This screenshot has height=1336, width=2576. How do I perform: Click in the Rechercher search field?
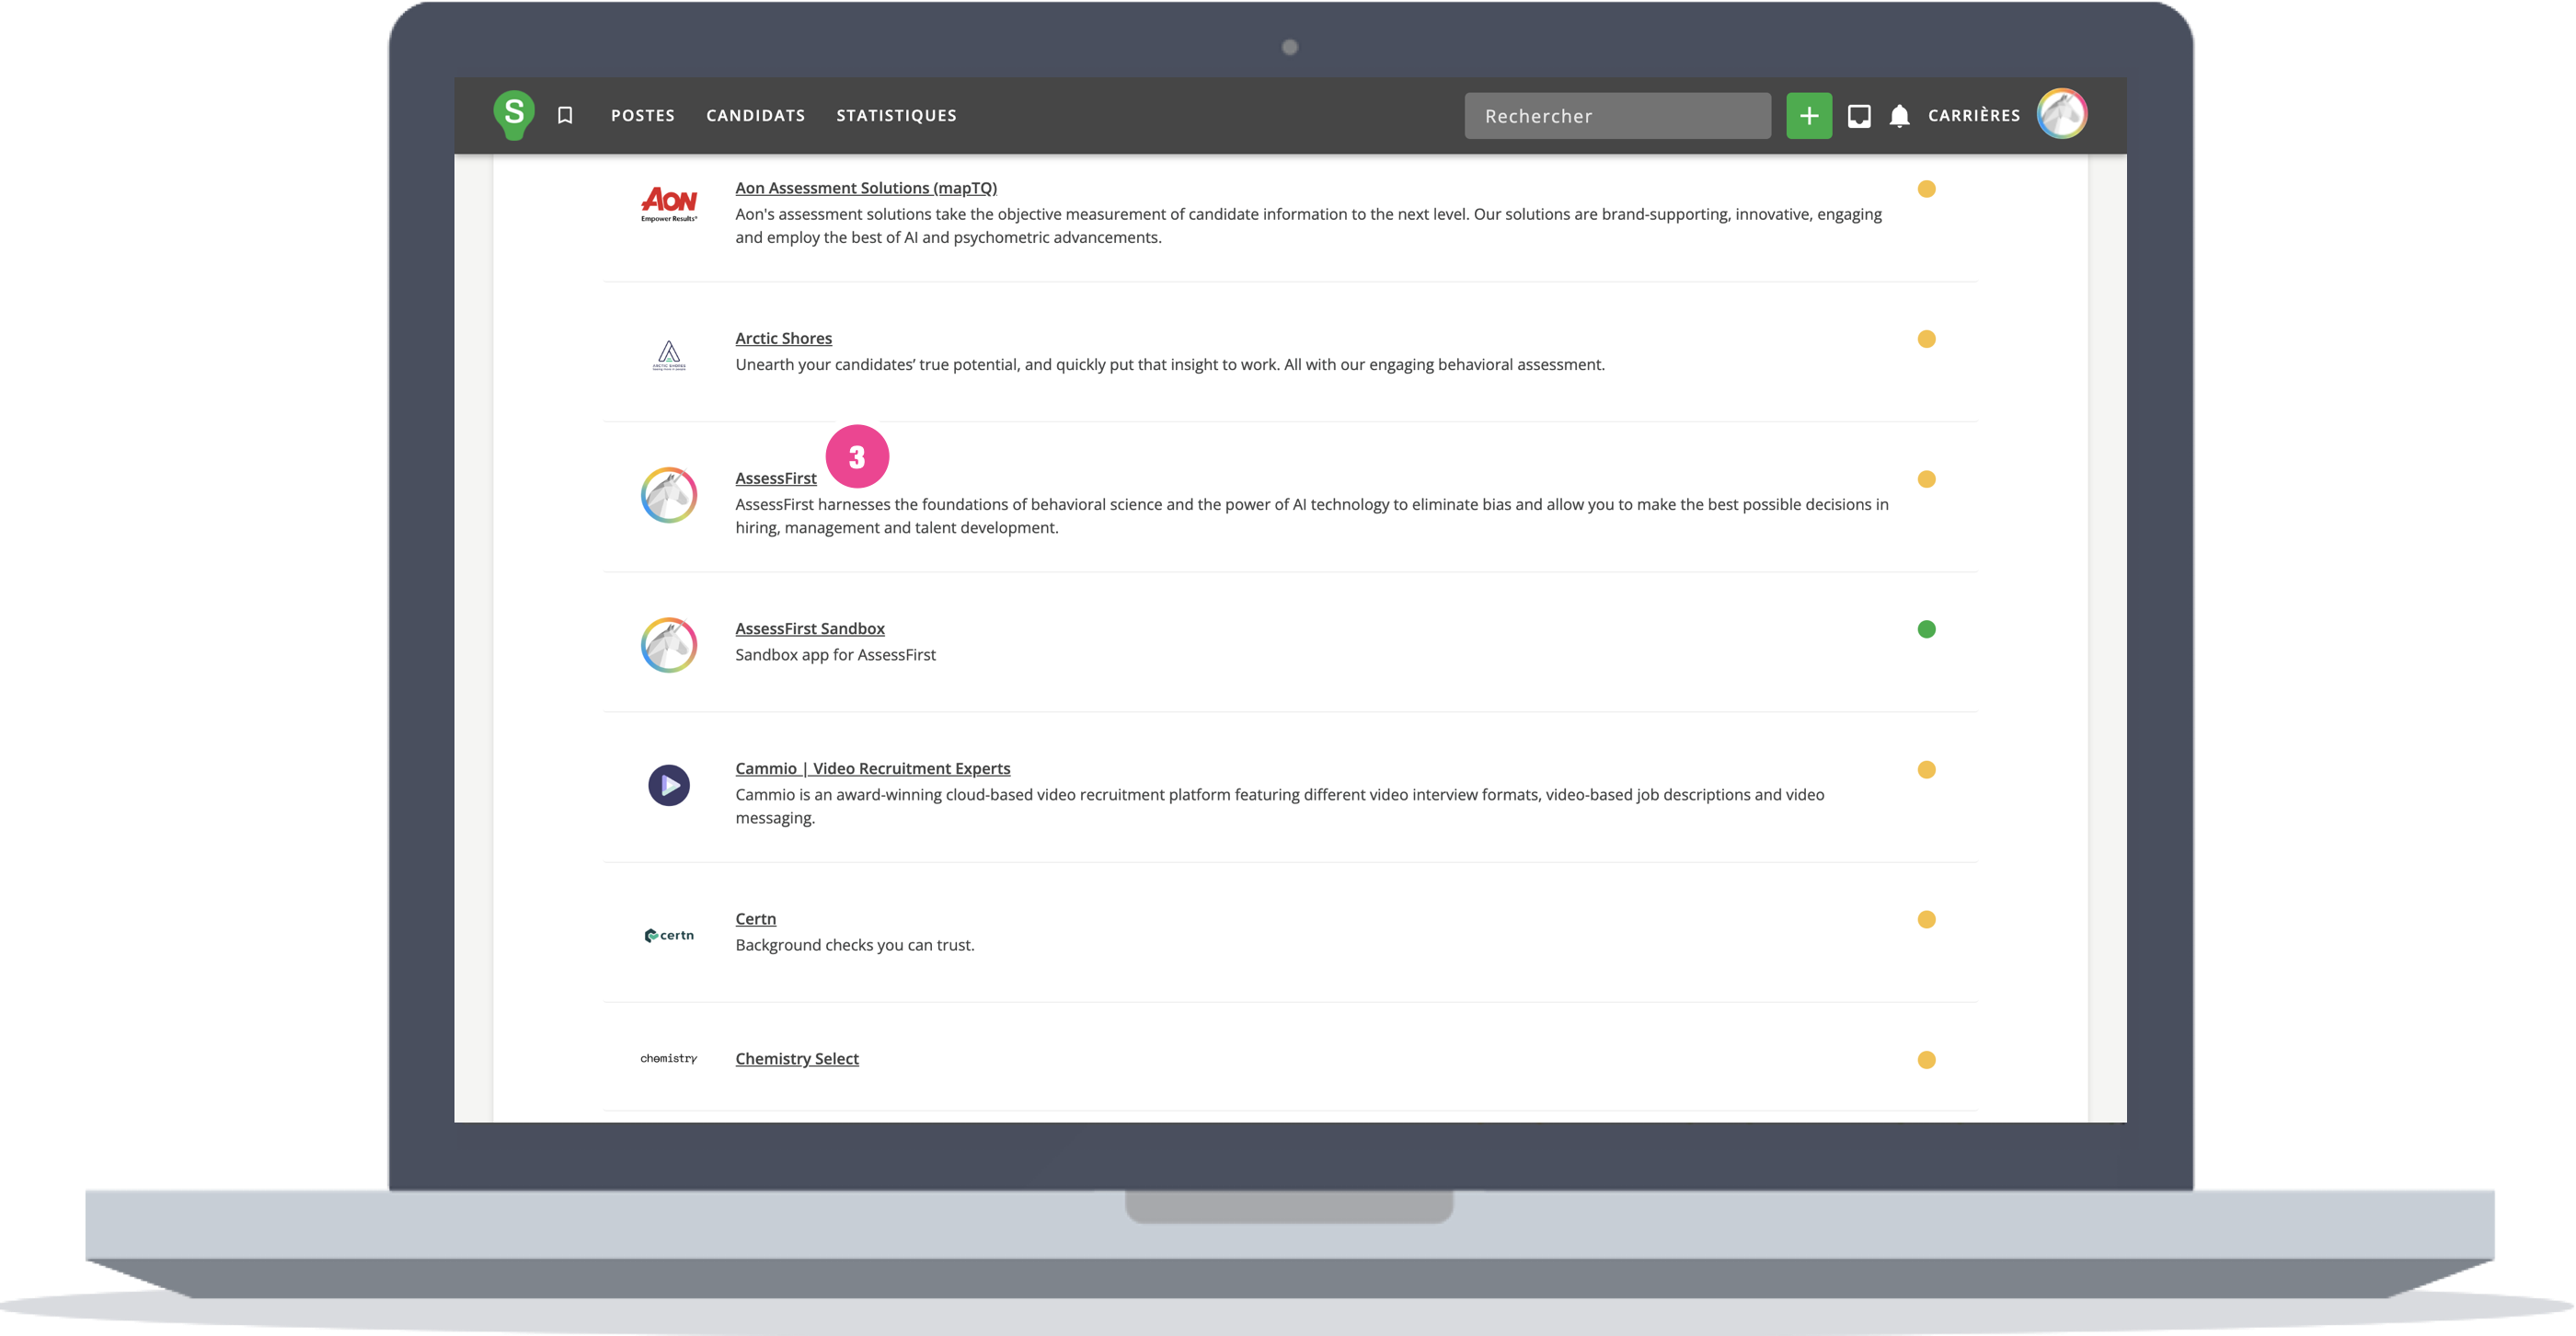(1617, 116)
